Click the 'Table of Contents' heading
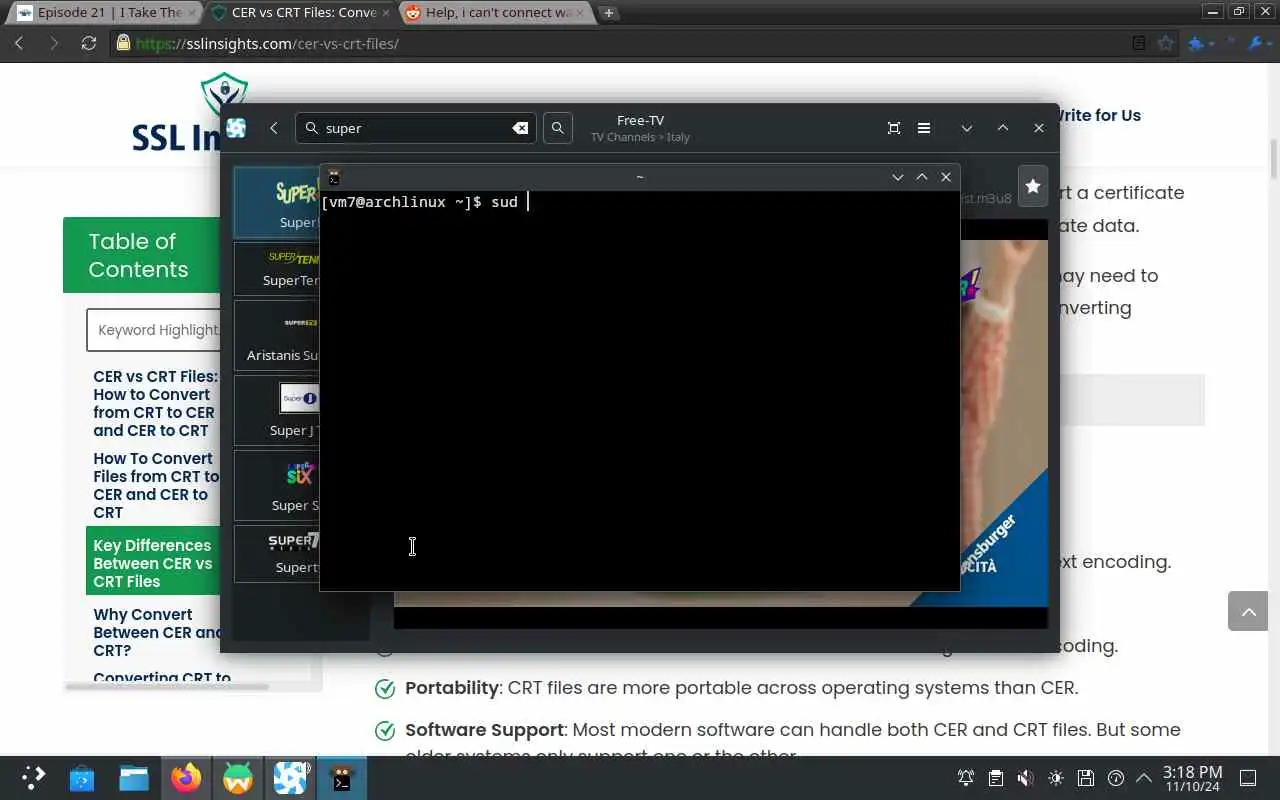 (x=138, y=255)
